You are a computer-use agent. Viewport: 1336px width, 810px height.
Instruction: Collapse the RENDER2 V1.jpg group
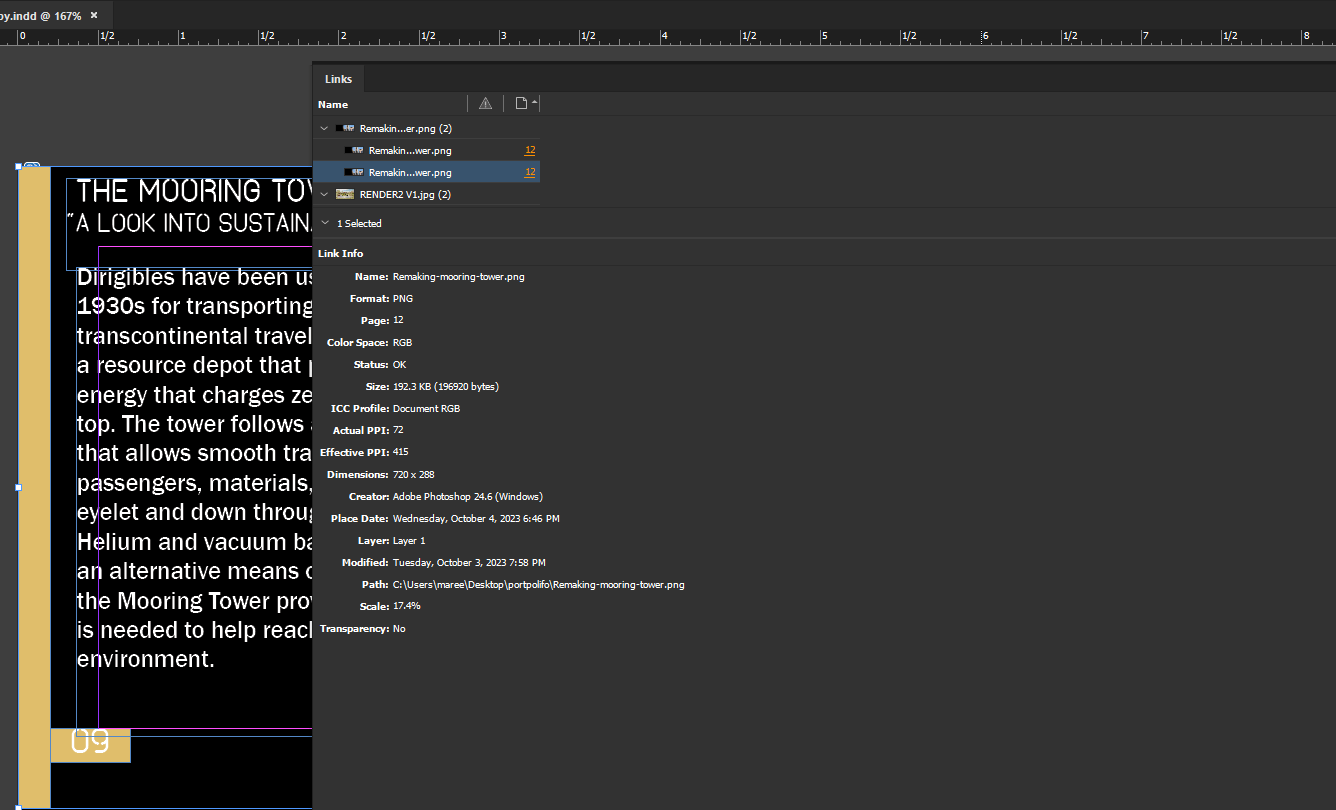click(323, 194)
